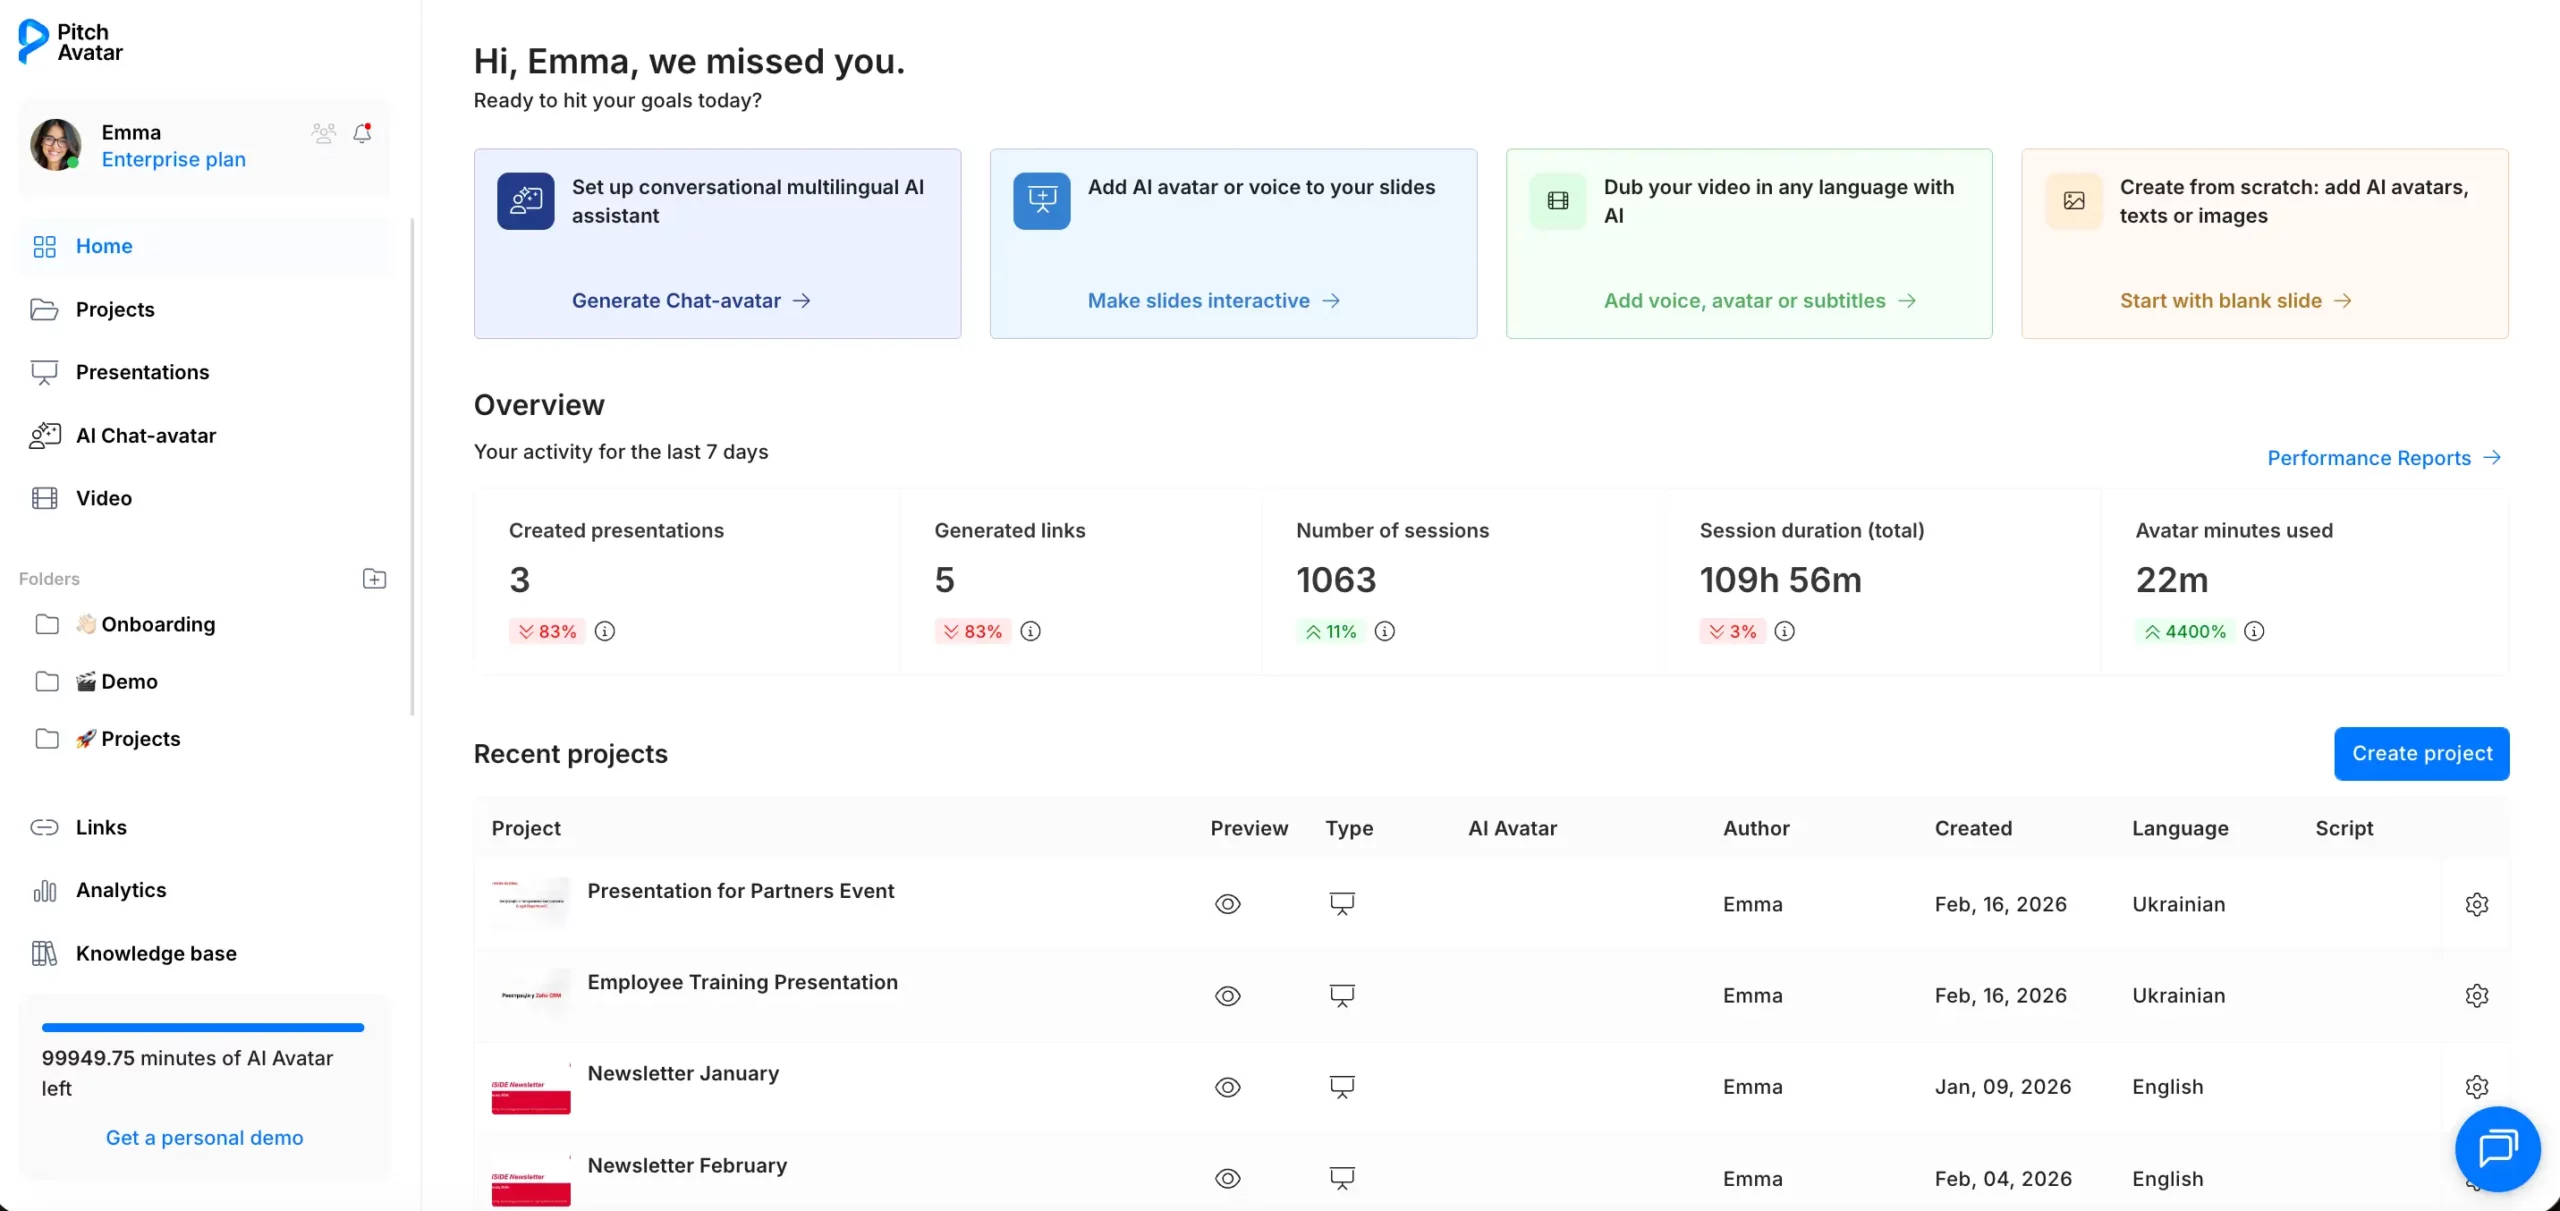Click Get a personal demo link
The width and height of the screenshot is (2560, 1211).
204,1138
